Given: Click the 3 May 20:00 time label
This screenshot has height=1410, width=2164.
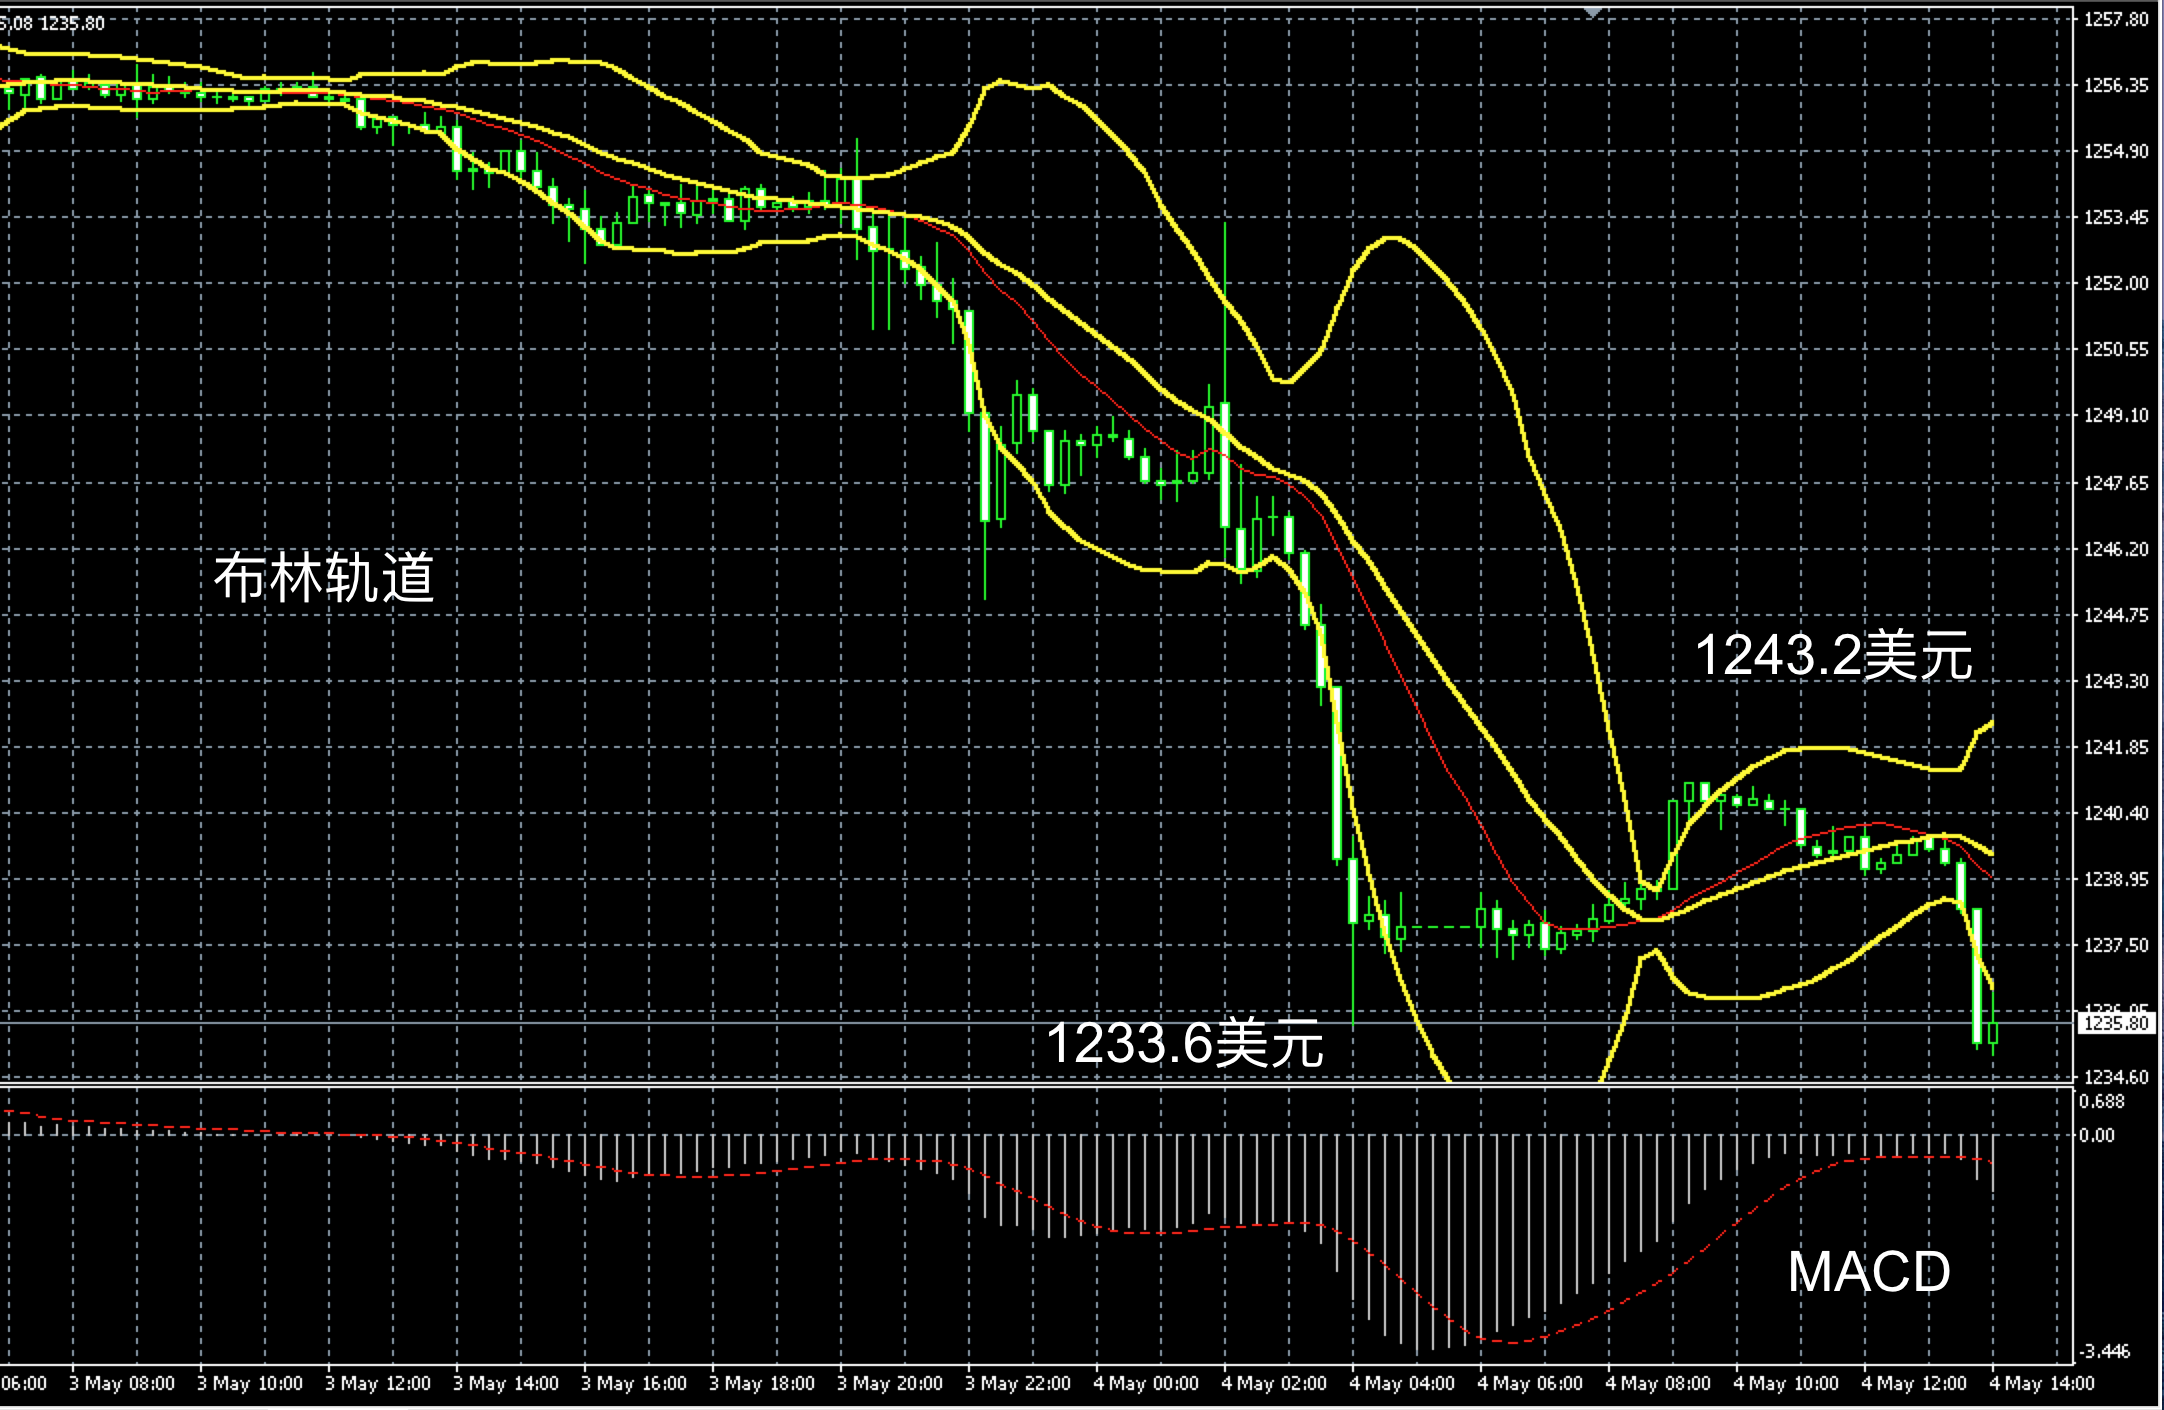Looking at the screenshot, I should [x=890, y=1384].
